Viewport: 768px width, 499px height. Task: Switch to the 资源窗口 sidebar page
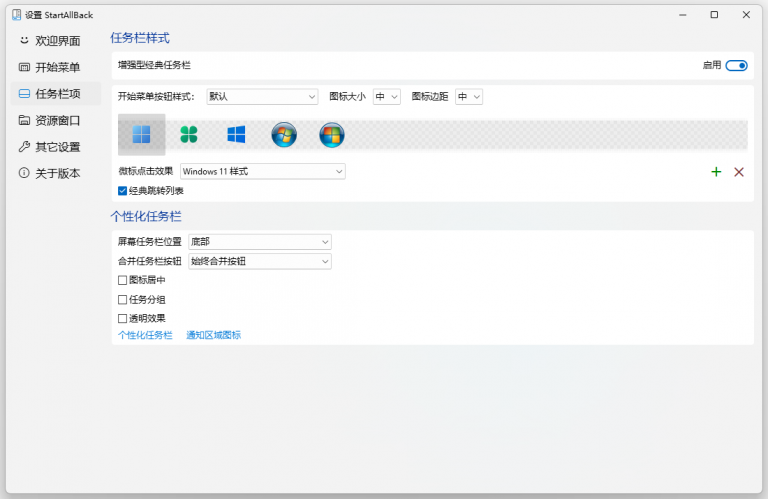56,120
